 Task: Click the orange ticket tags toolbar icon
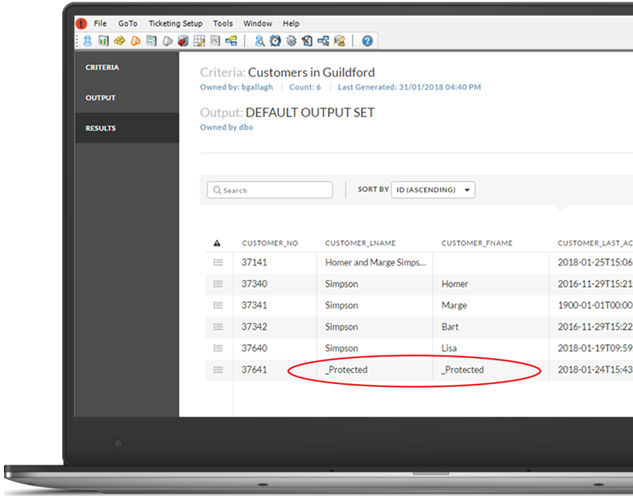[136, 41]
